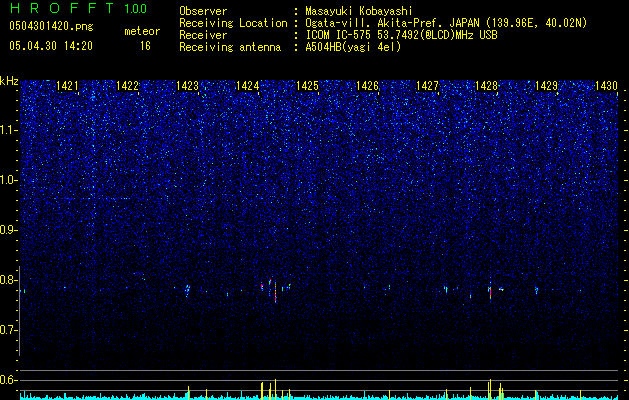Click the tallest yellow level bar after 1424
The height and width of the screenshot is (400, 629).
(x=275, y=389)
